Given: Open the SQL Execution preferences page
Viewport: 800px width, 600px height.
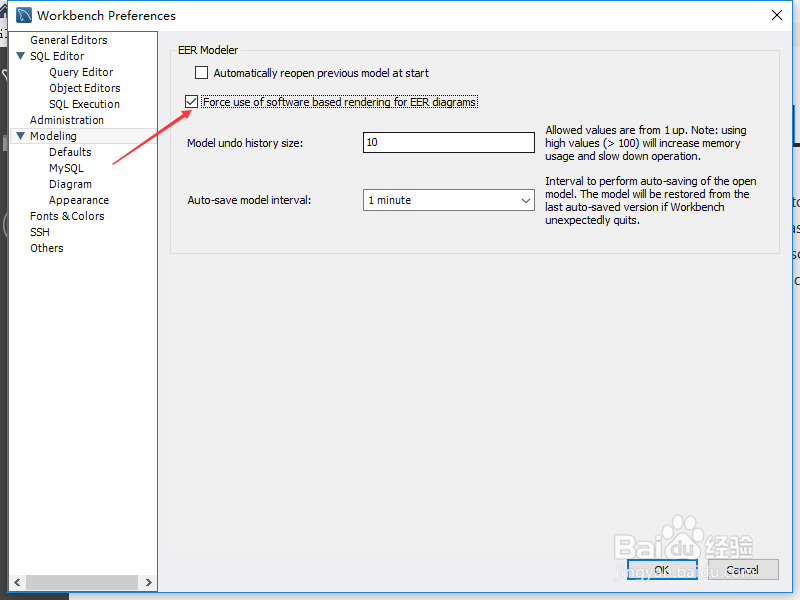Looking at the screenshot, I should 84,104.
